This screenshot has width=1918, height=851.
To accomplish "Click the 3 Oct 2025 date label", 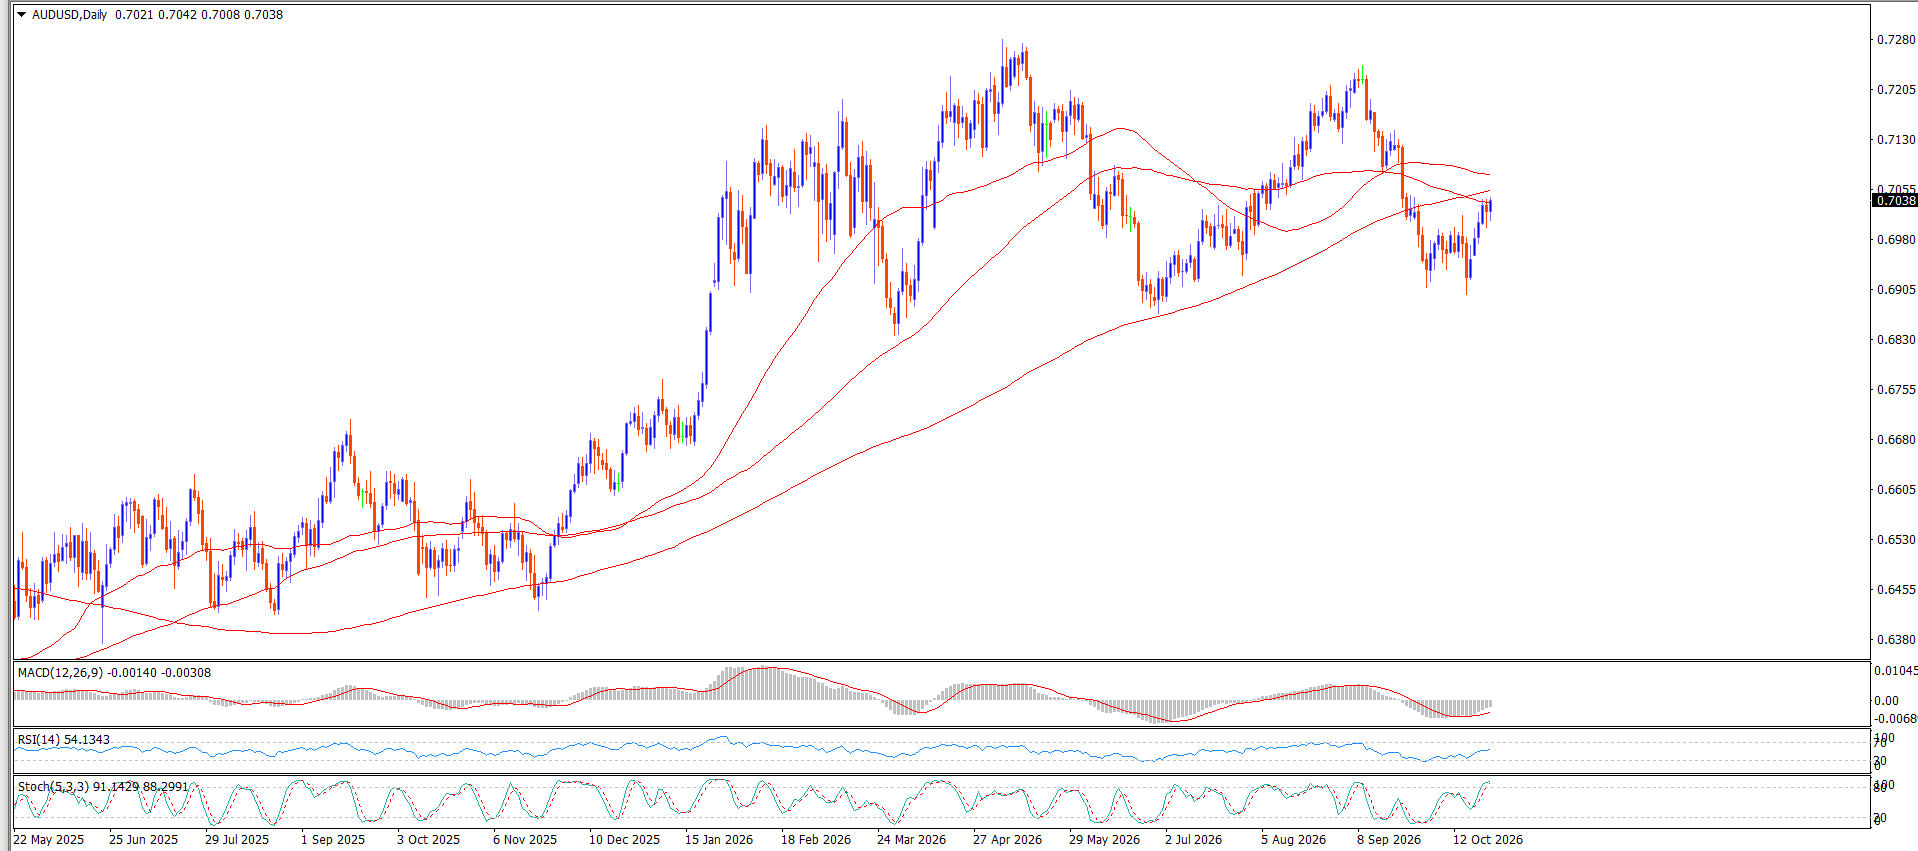I will (429, 840).
